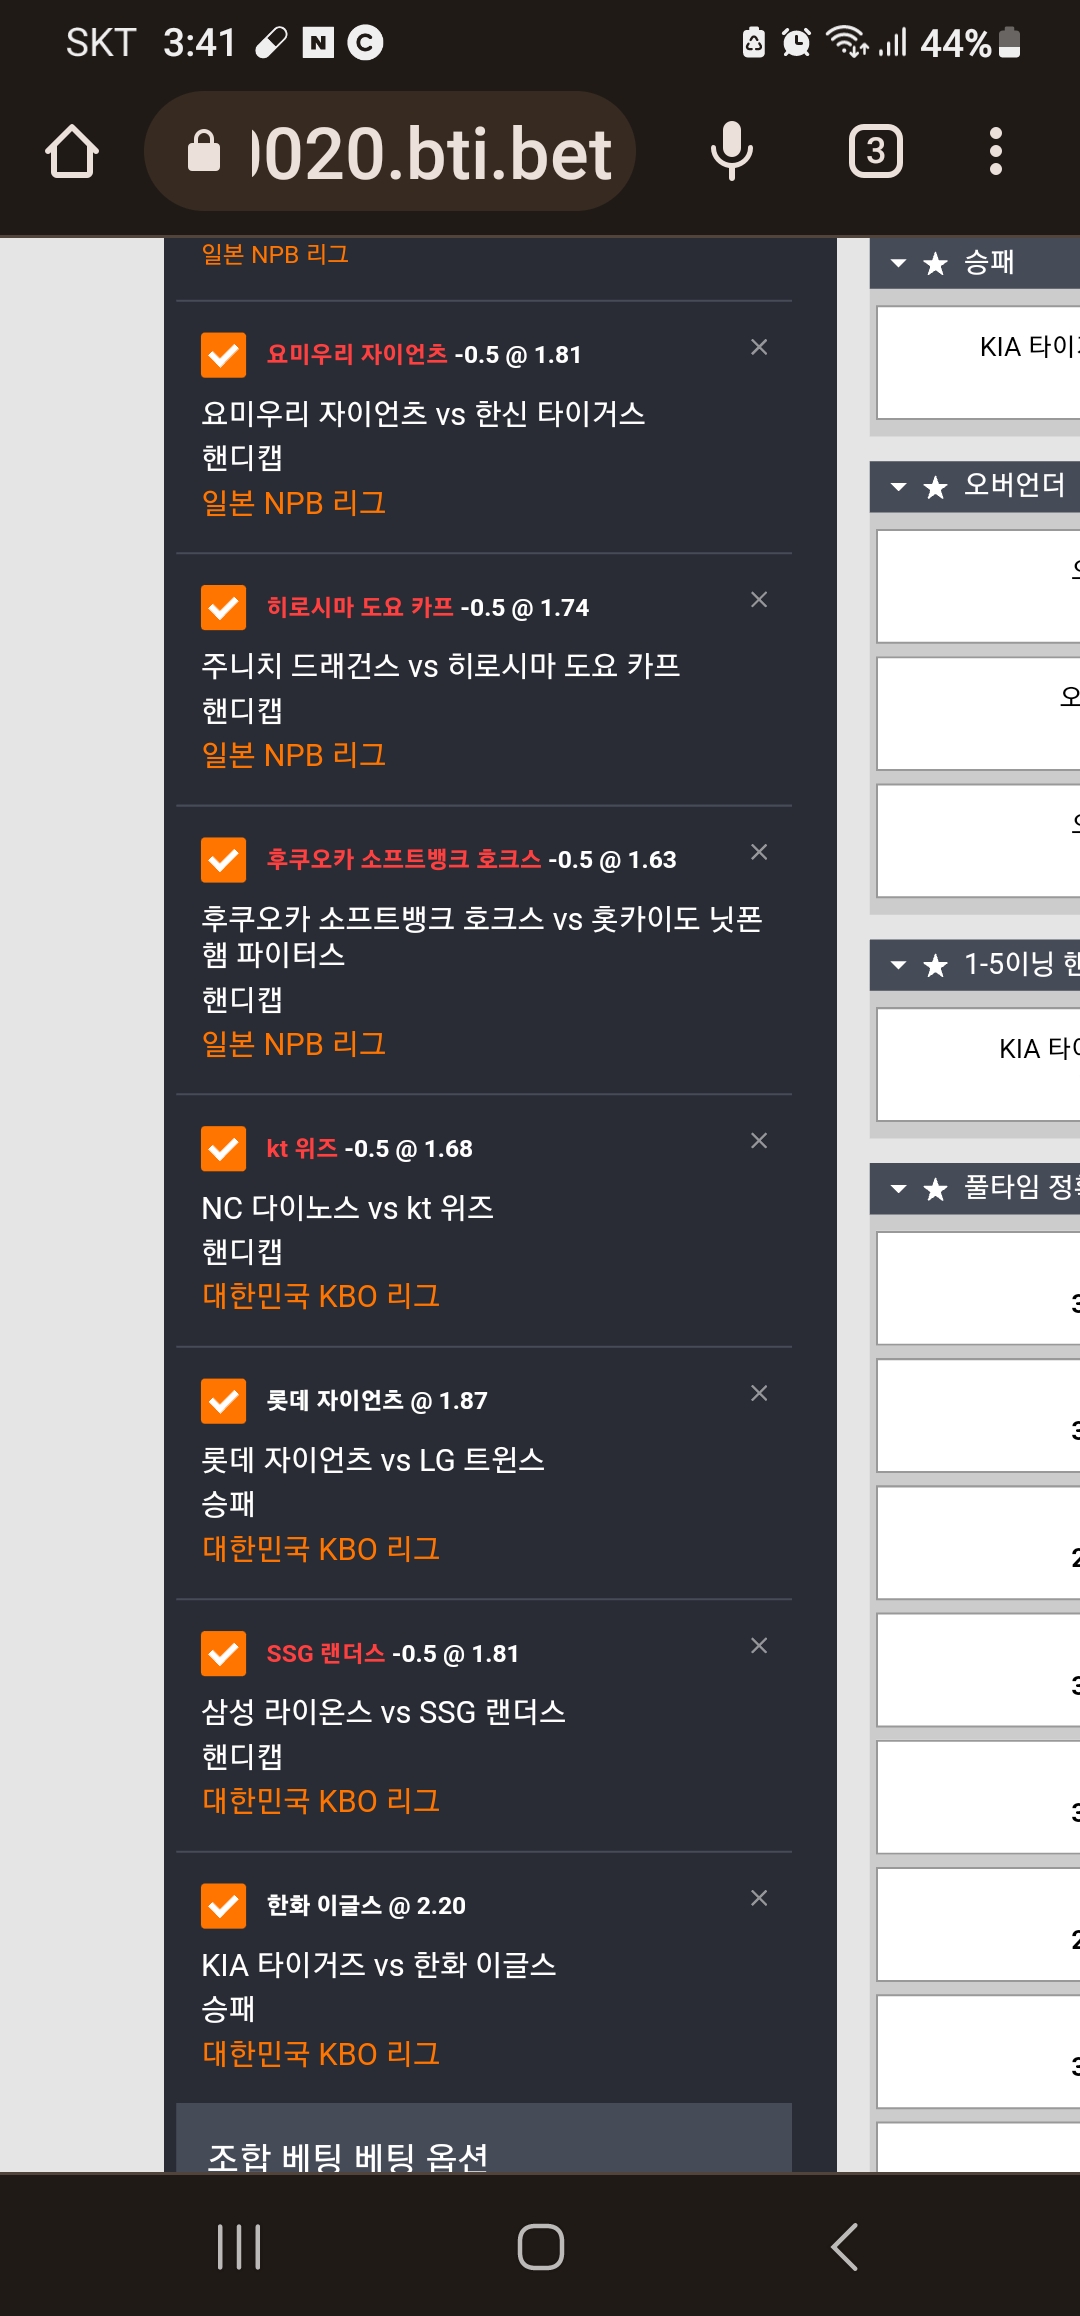Uncheck the 롯데 자이언츠 bet checkbox

pyautogui.click(x=224, y=1401)
